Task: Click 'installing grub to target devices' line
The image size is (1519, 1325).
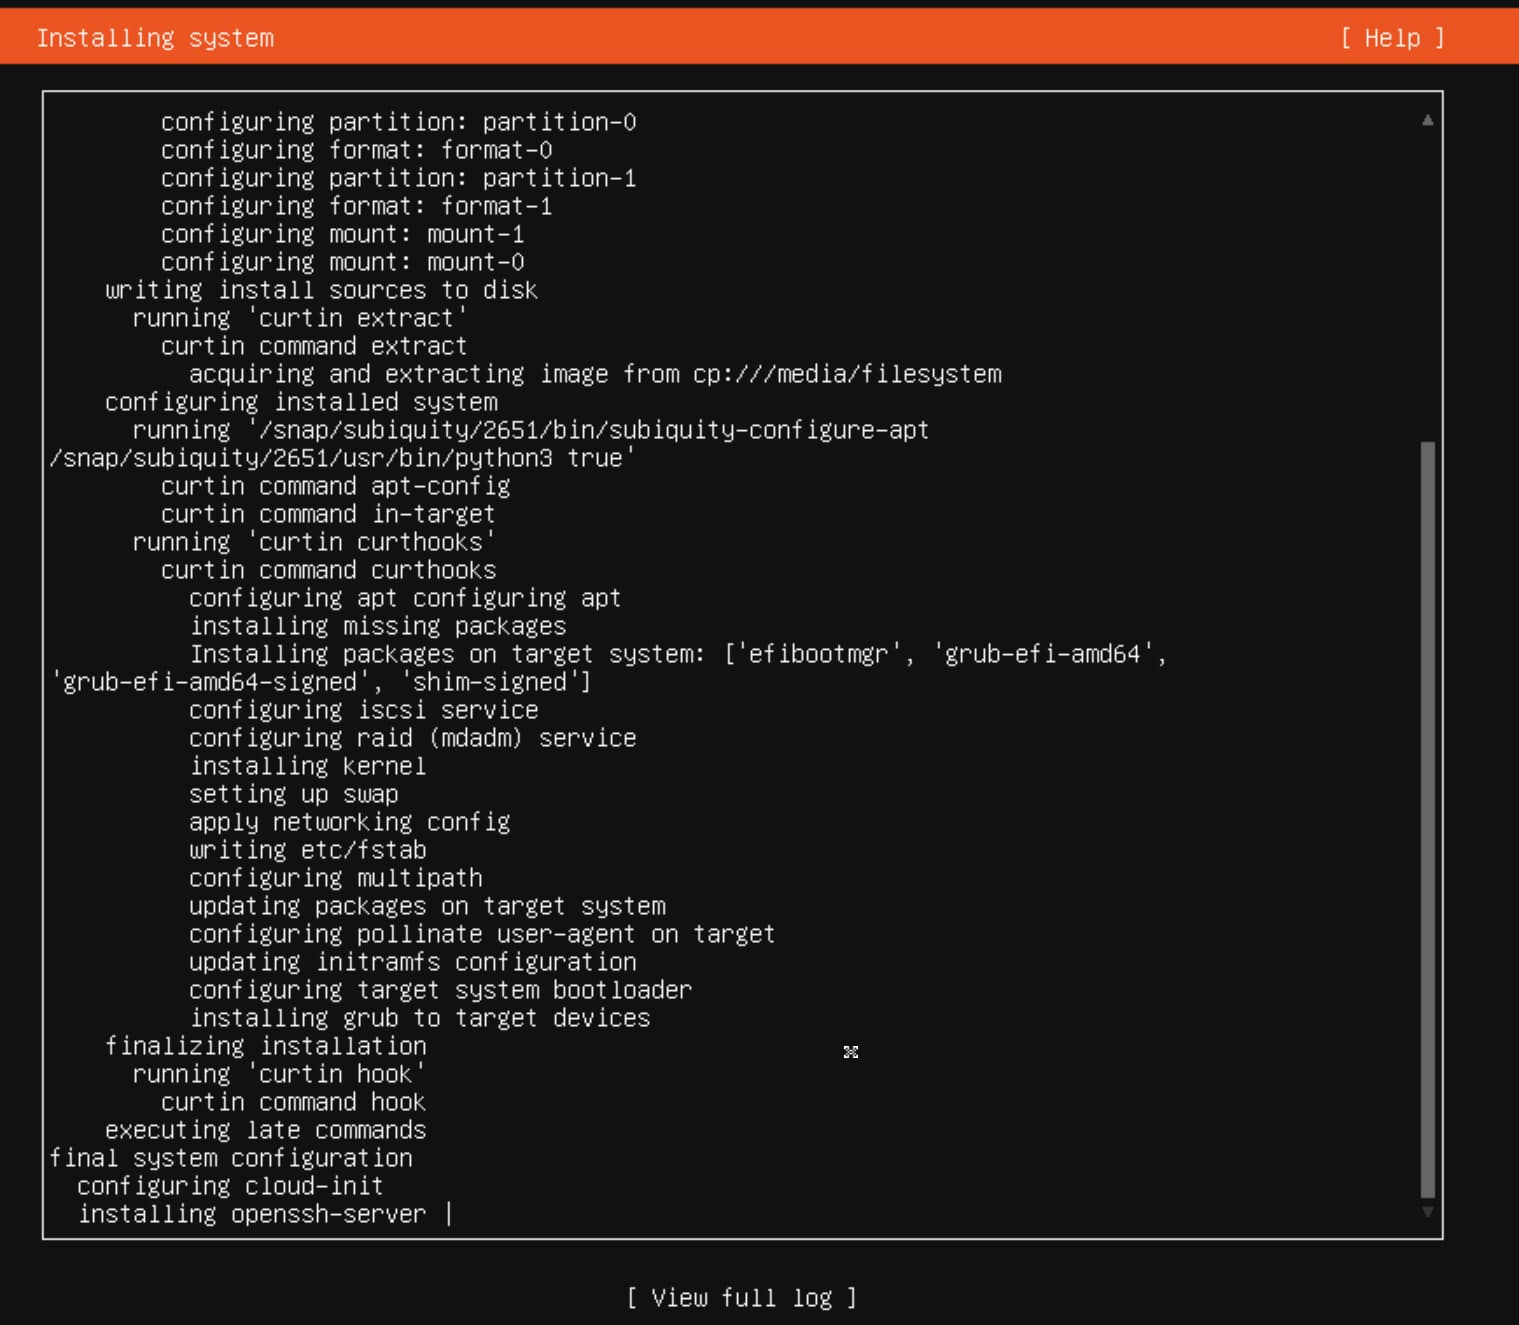Action: coord(420,1018)
